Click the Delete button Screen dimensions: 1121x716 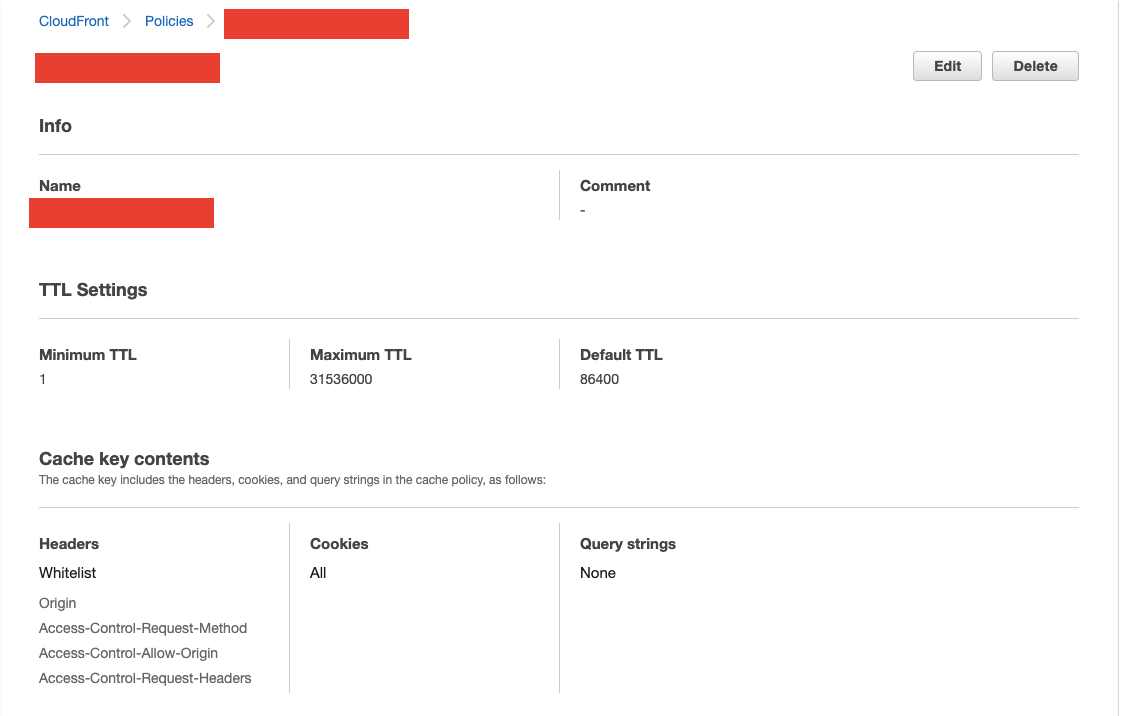pos(1034,65)
